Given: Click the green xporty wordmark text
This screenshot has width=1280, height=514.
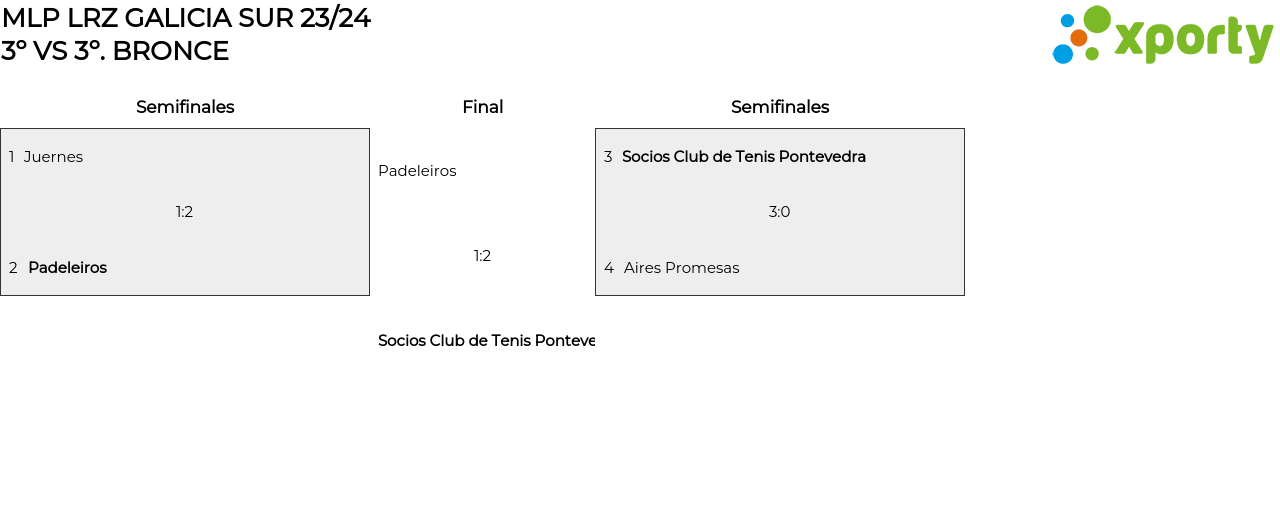Looking at the screenshot, I should 1193,40.
